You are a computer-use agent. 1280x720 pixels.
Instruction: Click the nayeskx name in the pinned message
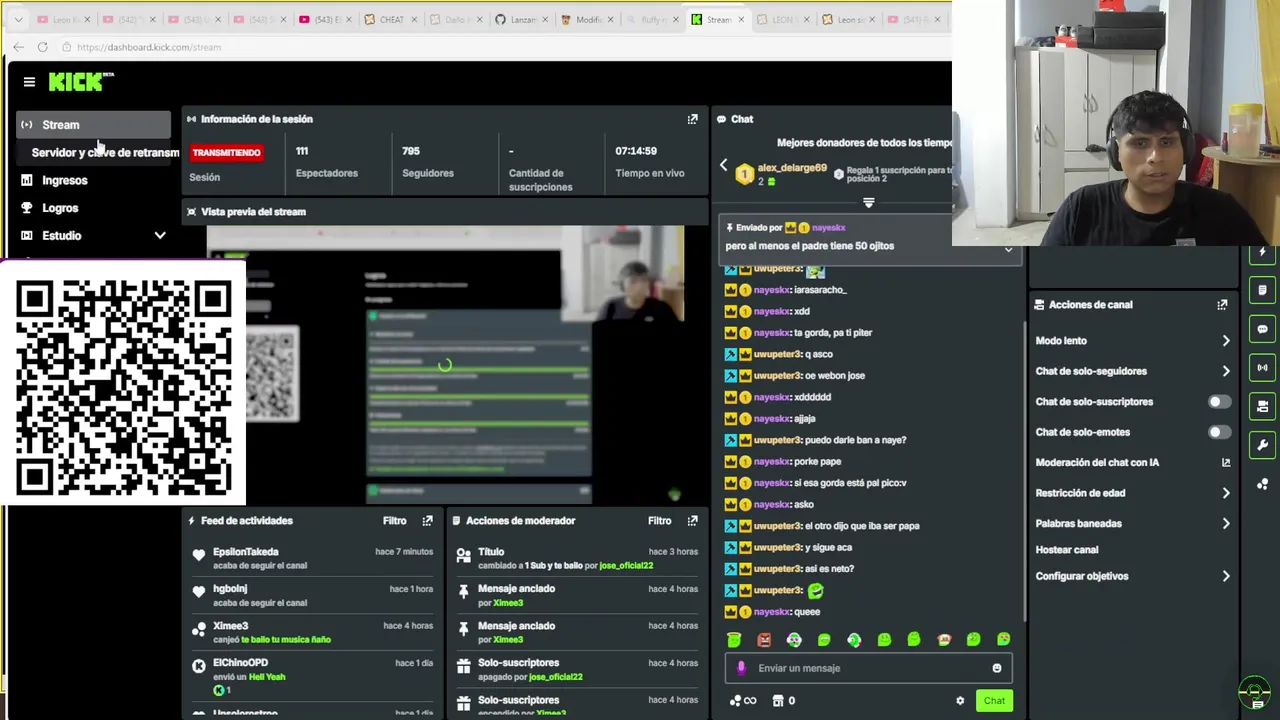tap(829, 228)
